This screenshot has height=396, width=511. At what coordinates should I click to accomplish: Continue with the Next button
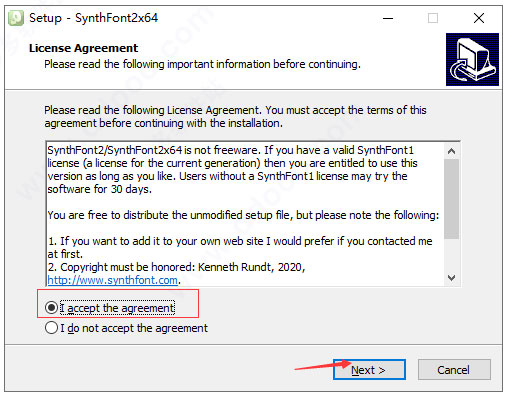pos(369,370)
